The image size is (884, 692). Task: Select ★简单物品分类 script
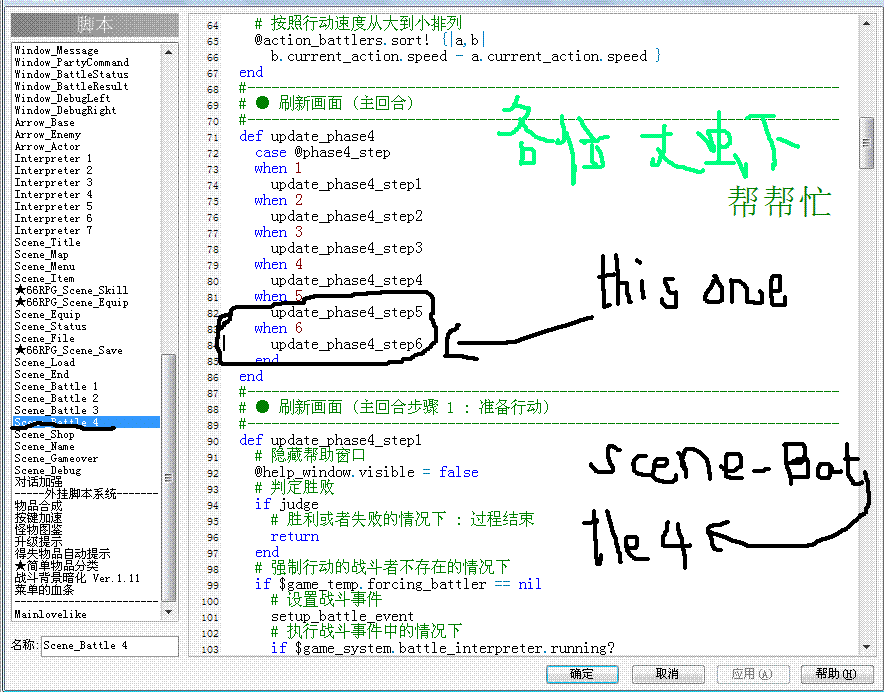[56, 566]
